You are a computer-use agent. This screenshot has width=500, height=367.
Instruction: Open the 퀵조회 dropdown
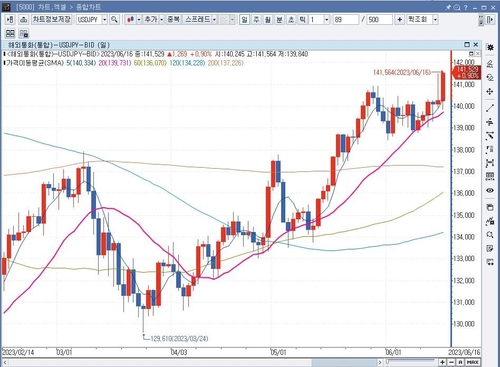coord(435,20)
